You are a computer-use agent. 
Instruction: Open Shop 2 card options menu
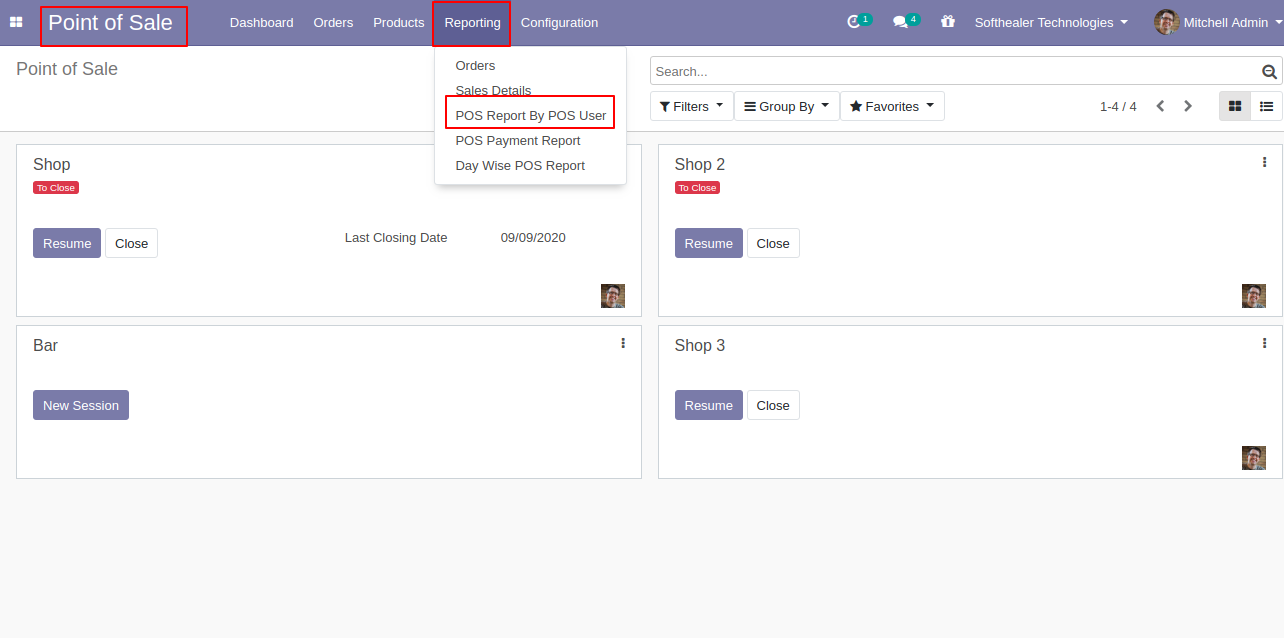[x=1264, y=162]
